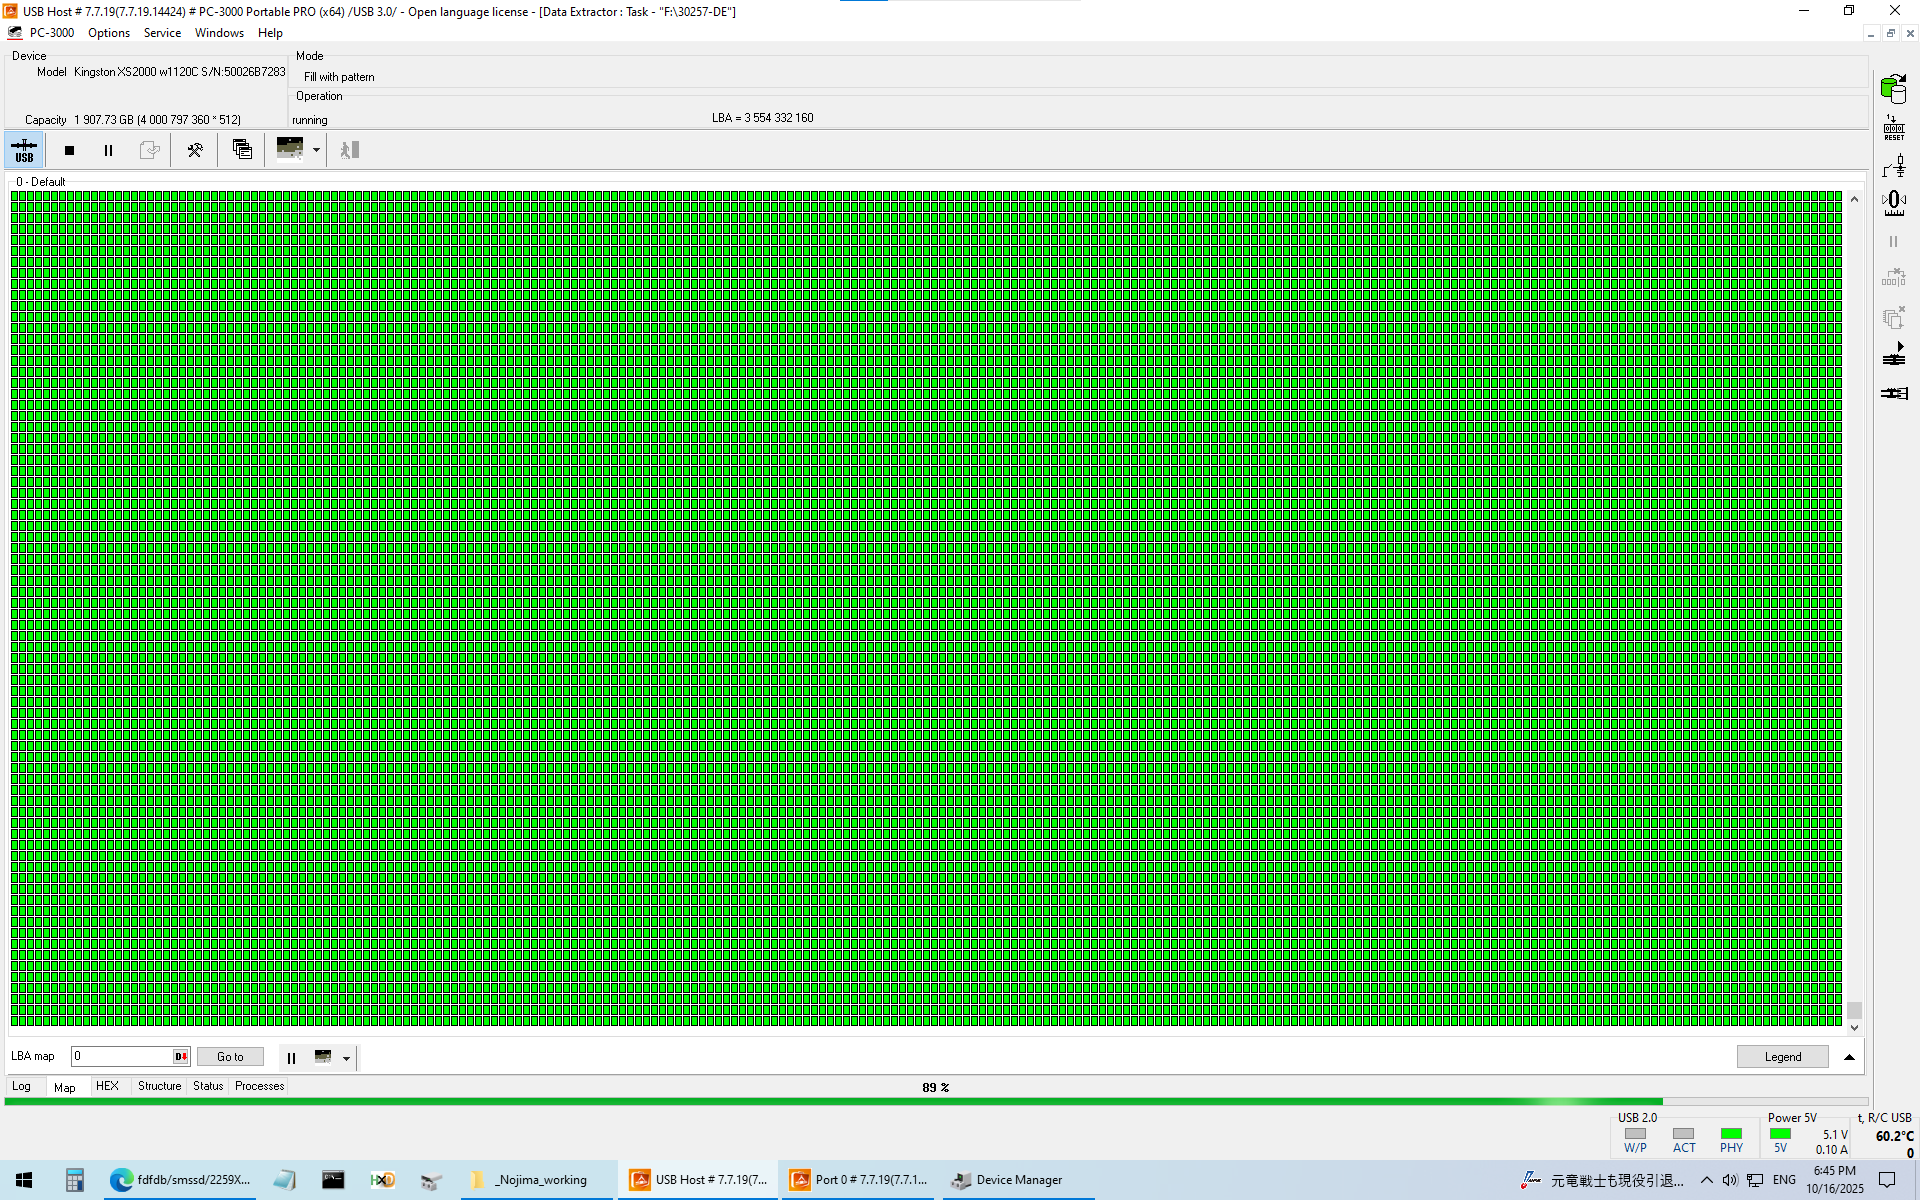
Task: Collapse the legend panel with the arrow
Action: (1849, 1057)
